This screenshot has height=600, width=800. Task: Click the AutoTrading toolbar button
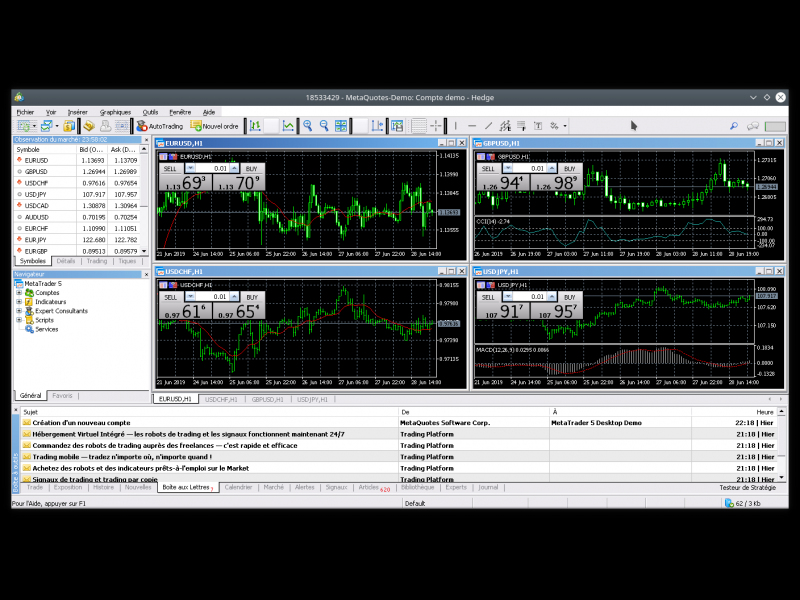(x=160, y=126)
